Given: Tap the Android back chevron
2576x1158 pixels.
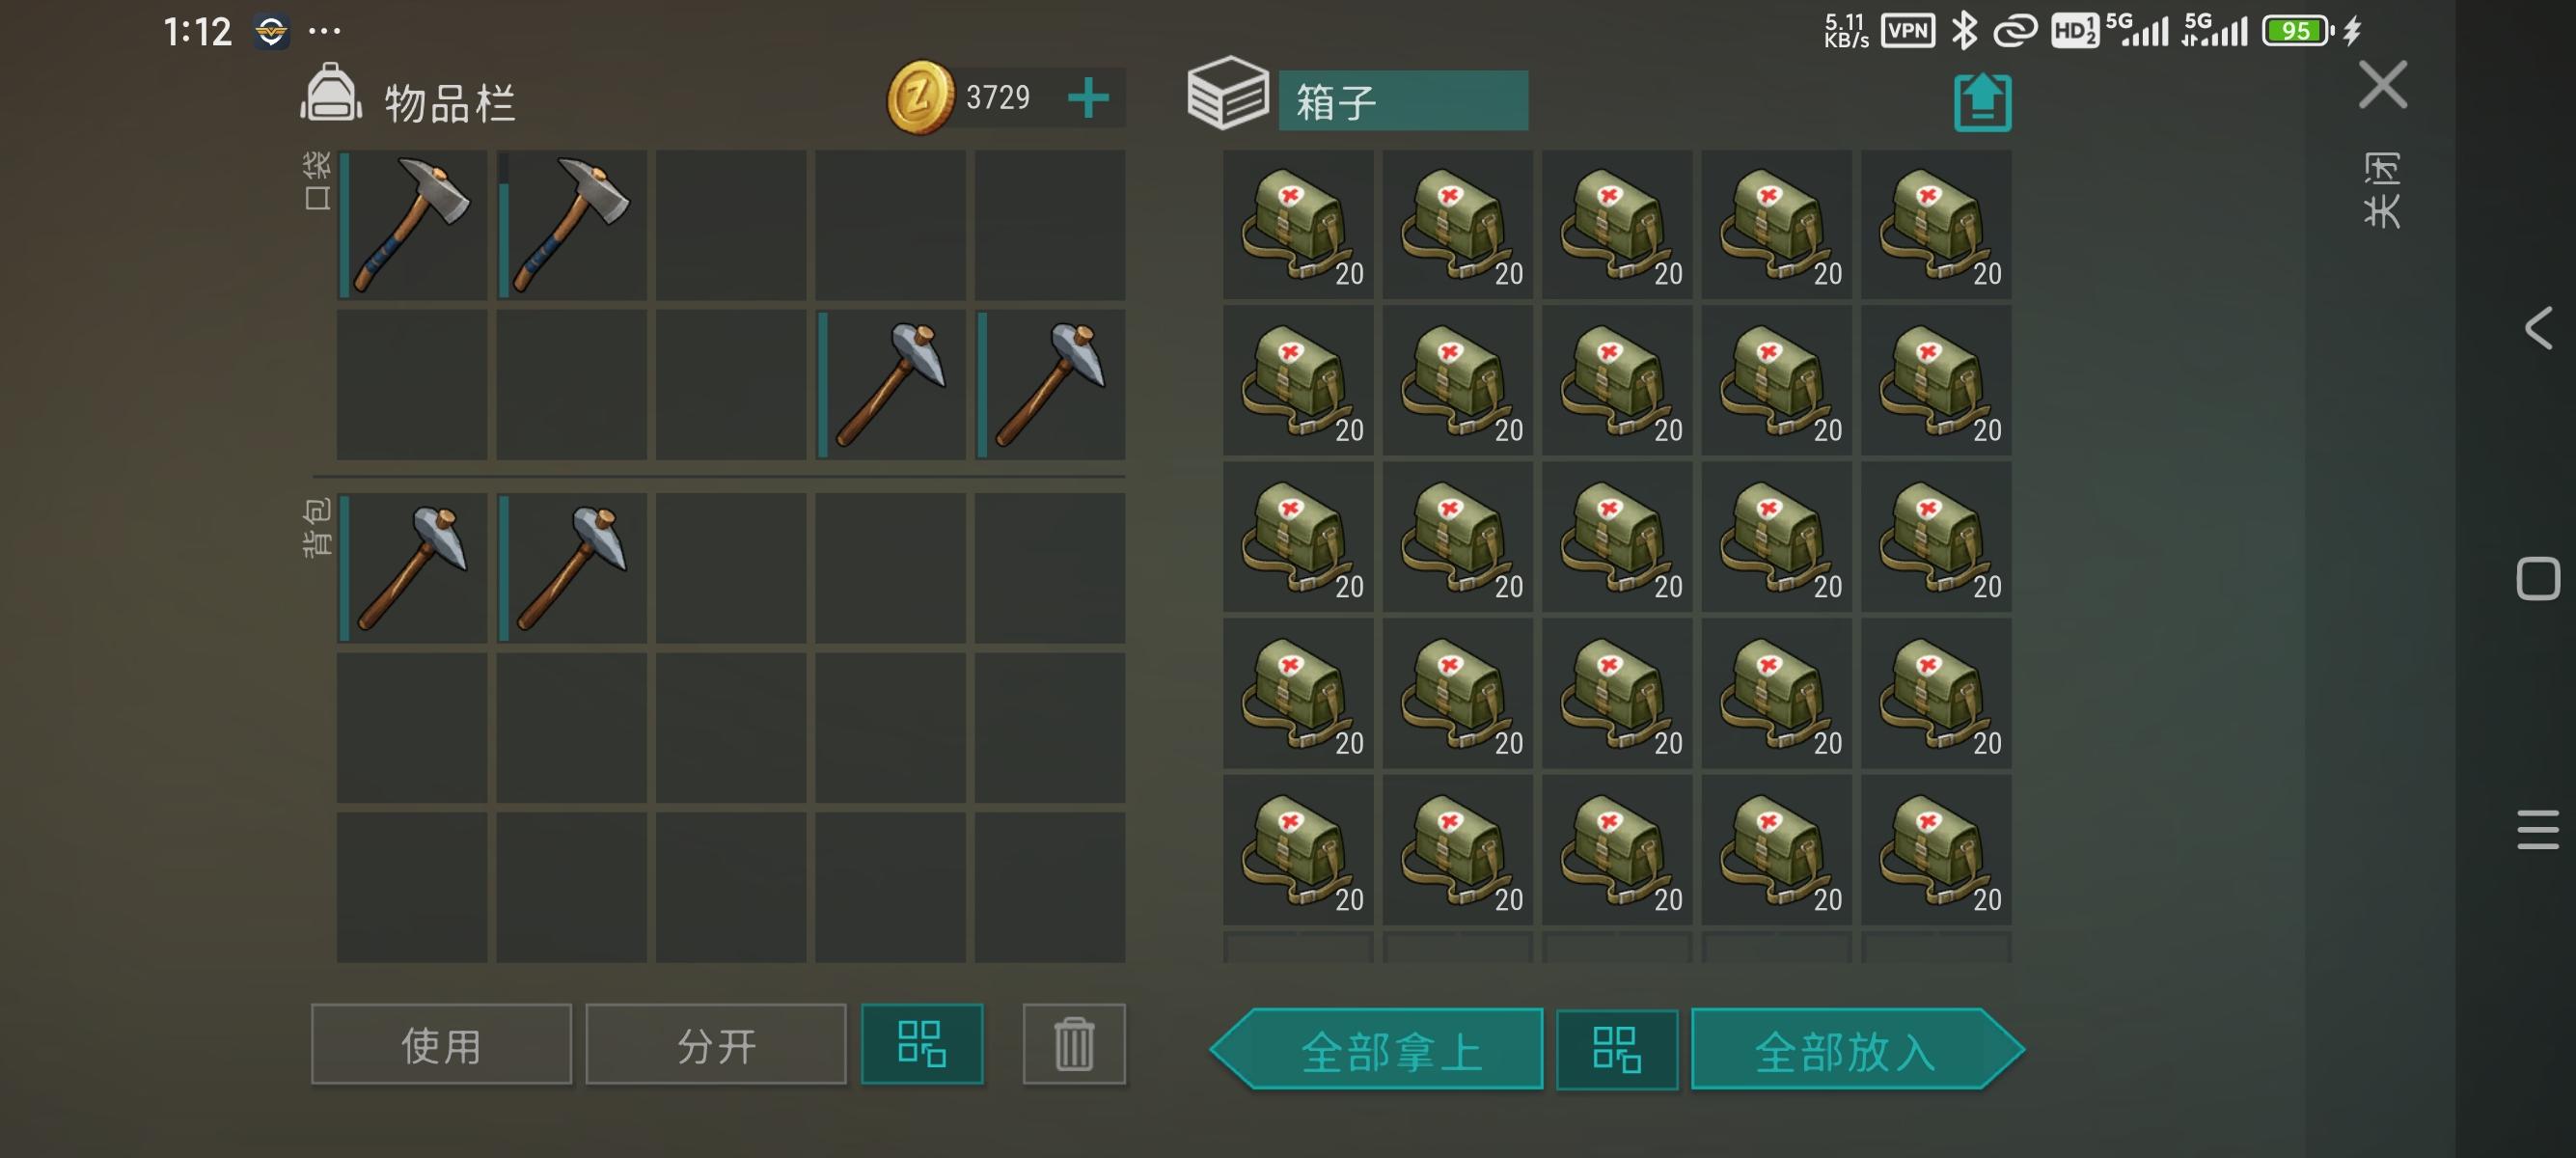Looking at the screenshot, I should [x=2538, y=328].
